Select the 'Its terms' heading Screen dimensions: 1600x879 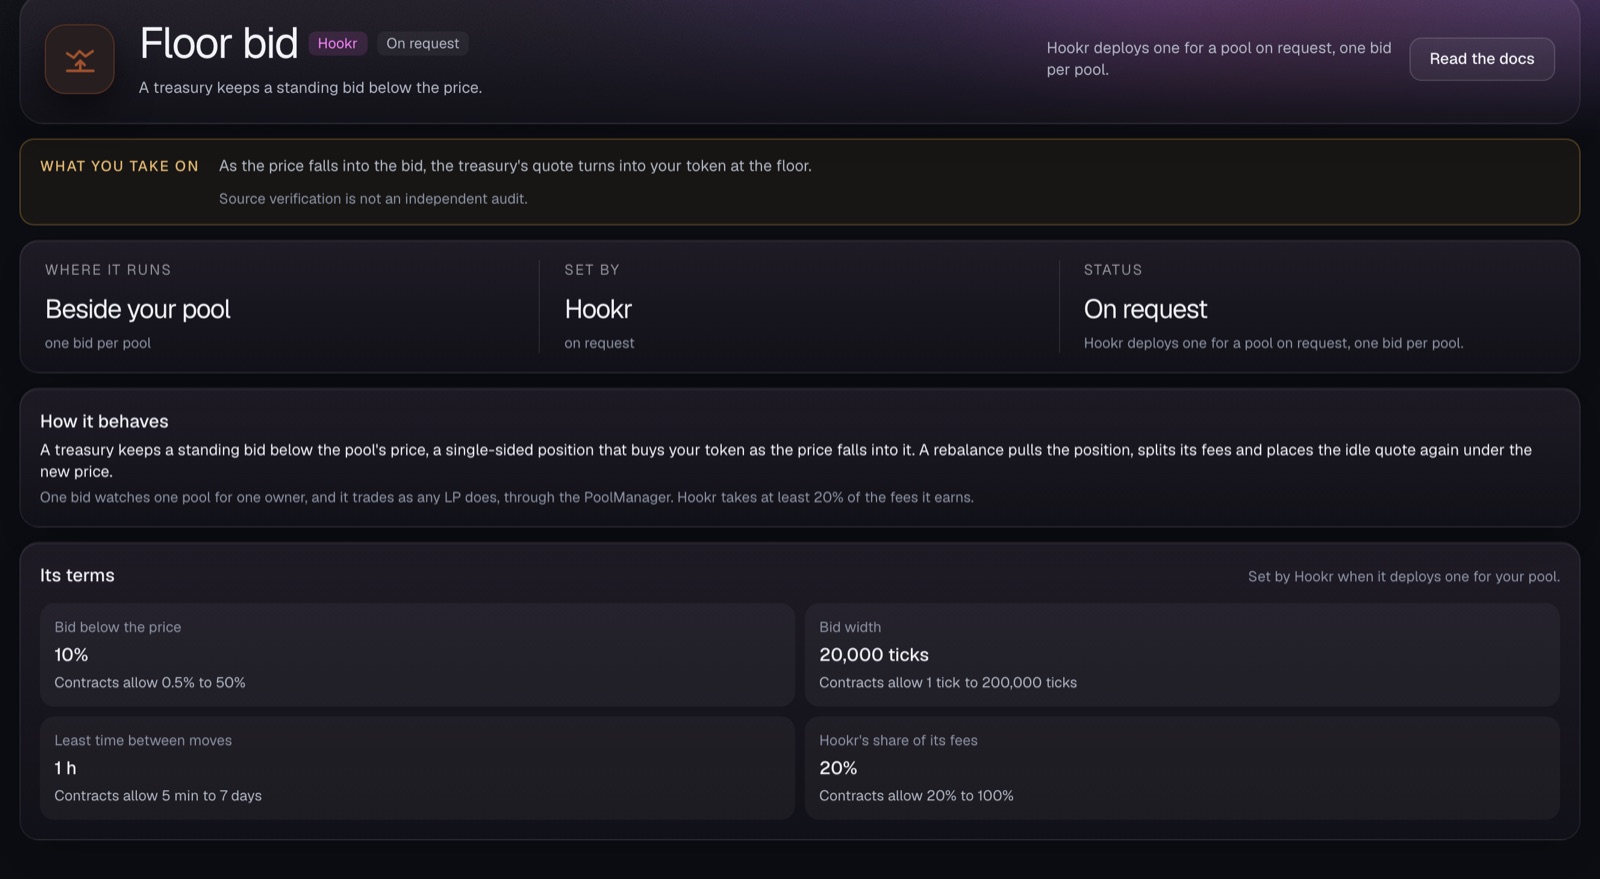click(x=77, y=575)
